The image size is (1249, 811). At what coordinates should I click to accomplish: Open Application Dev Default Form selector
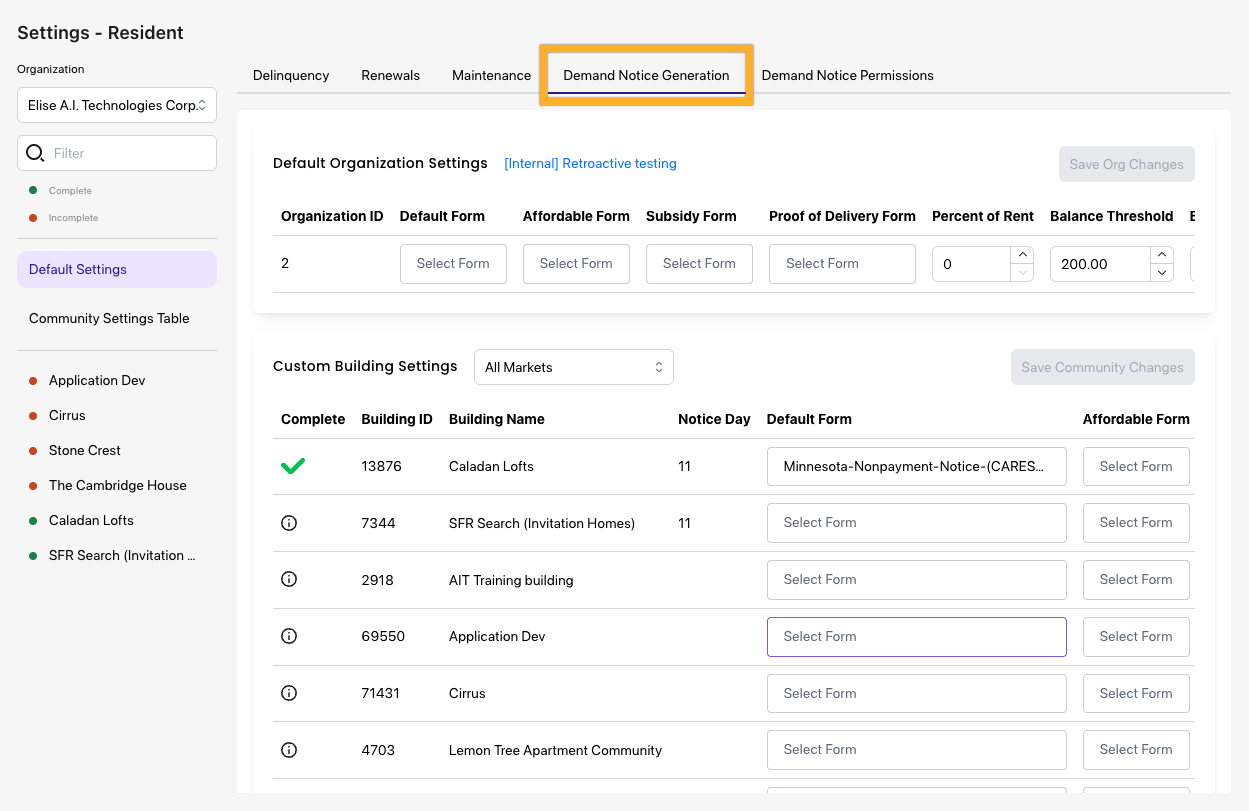tap(917, 636)
